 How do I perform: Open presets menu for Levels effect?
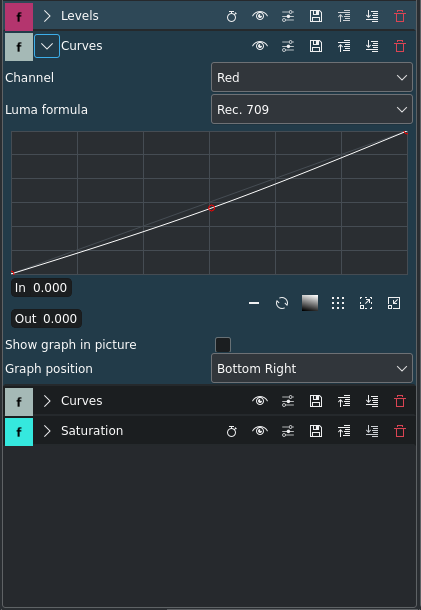click(288, 16)
